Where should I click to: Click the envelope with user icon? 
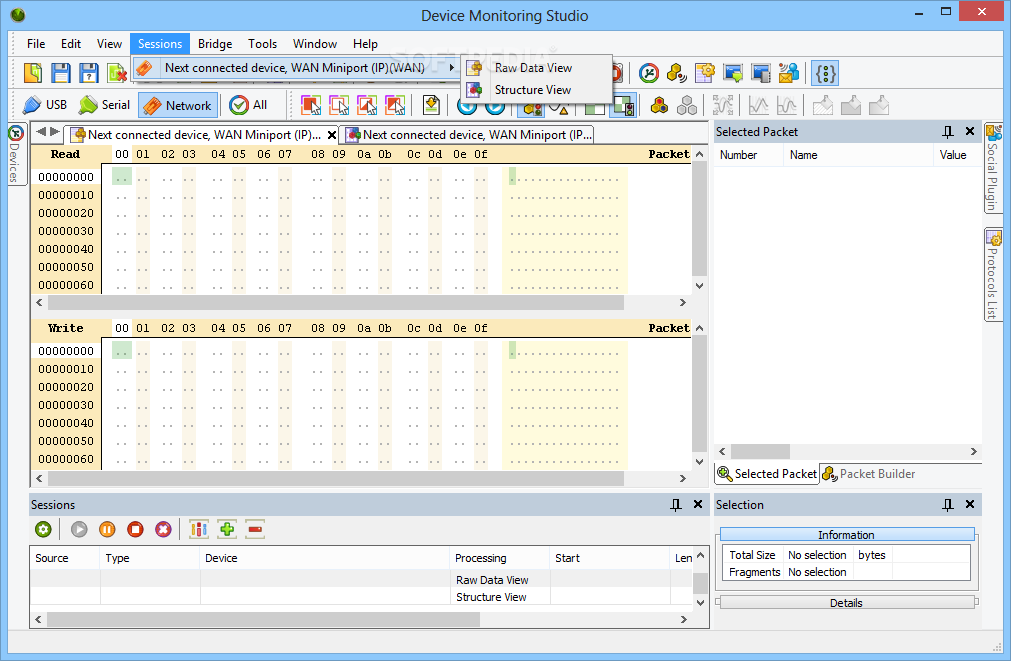(x=789, y=73)
